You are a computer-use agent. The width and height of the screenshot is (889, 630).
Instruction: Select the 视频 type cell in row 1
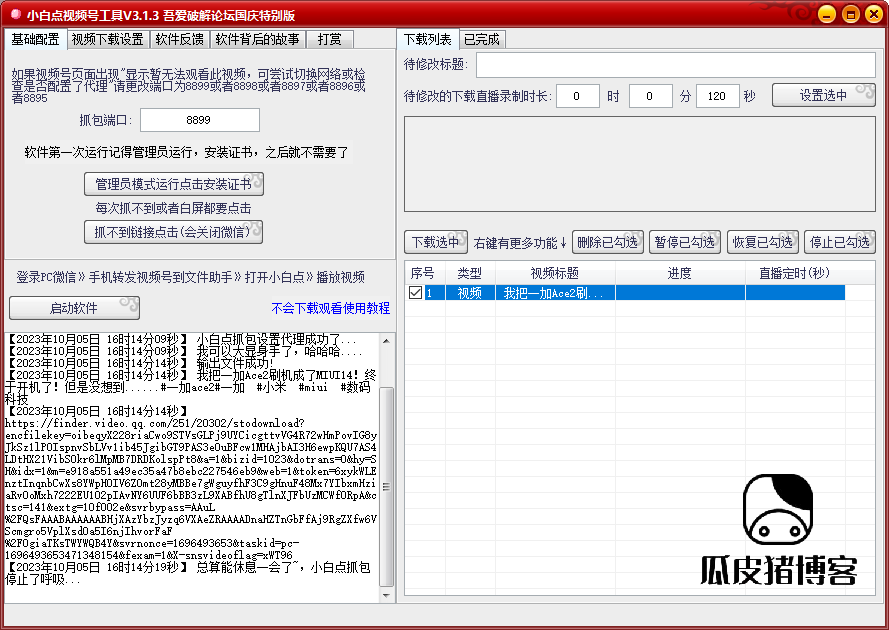pos(470,293)
